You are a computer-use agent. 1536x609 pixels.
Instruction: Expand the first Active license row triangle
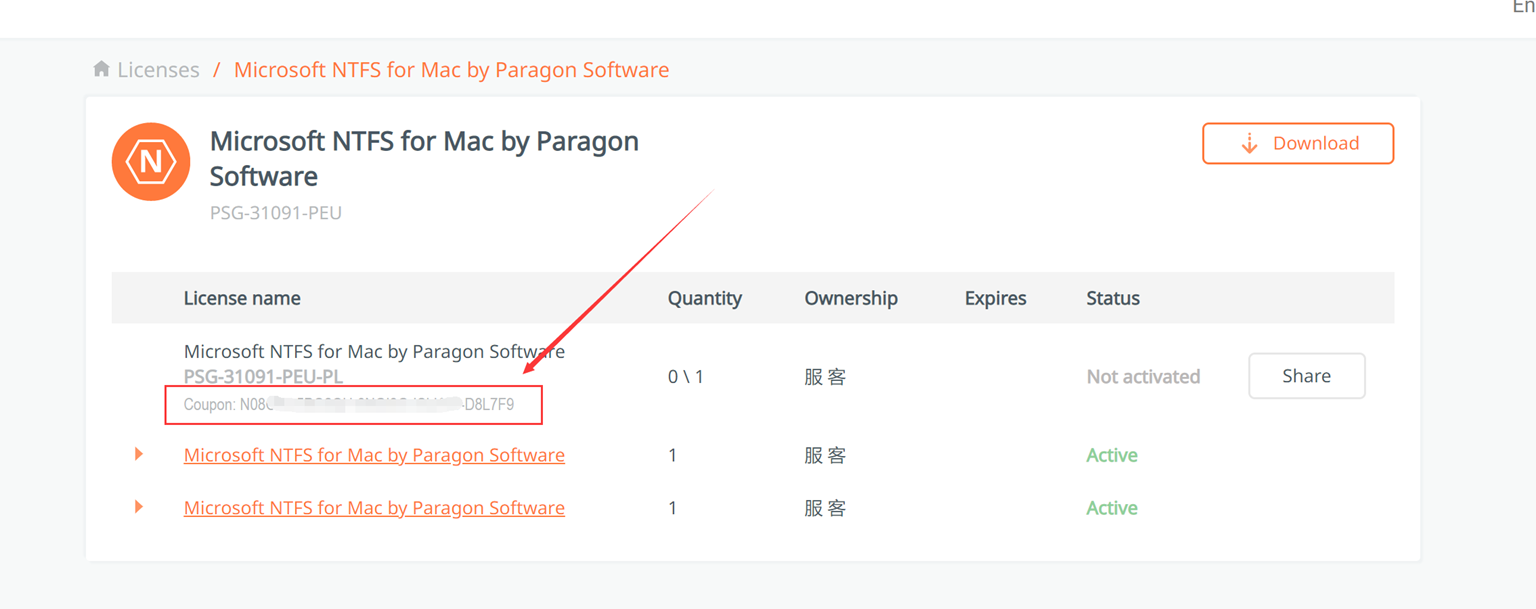coord(139,454)
